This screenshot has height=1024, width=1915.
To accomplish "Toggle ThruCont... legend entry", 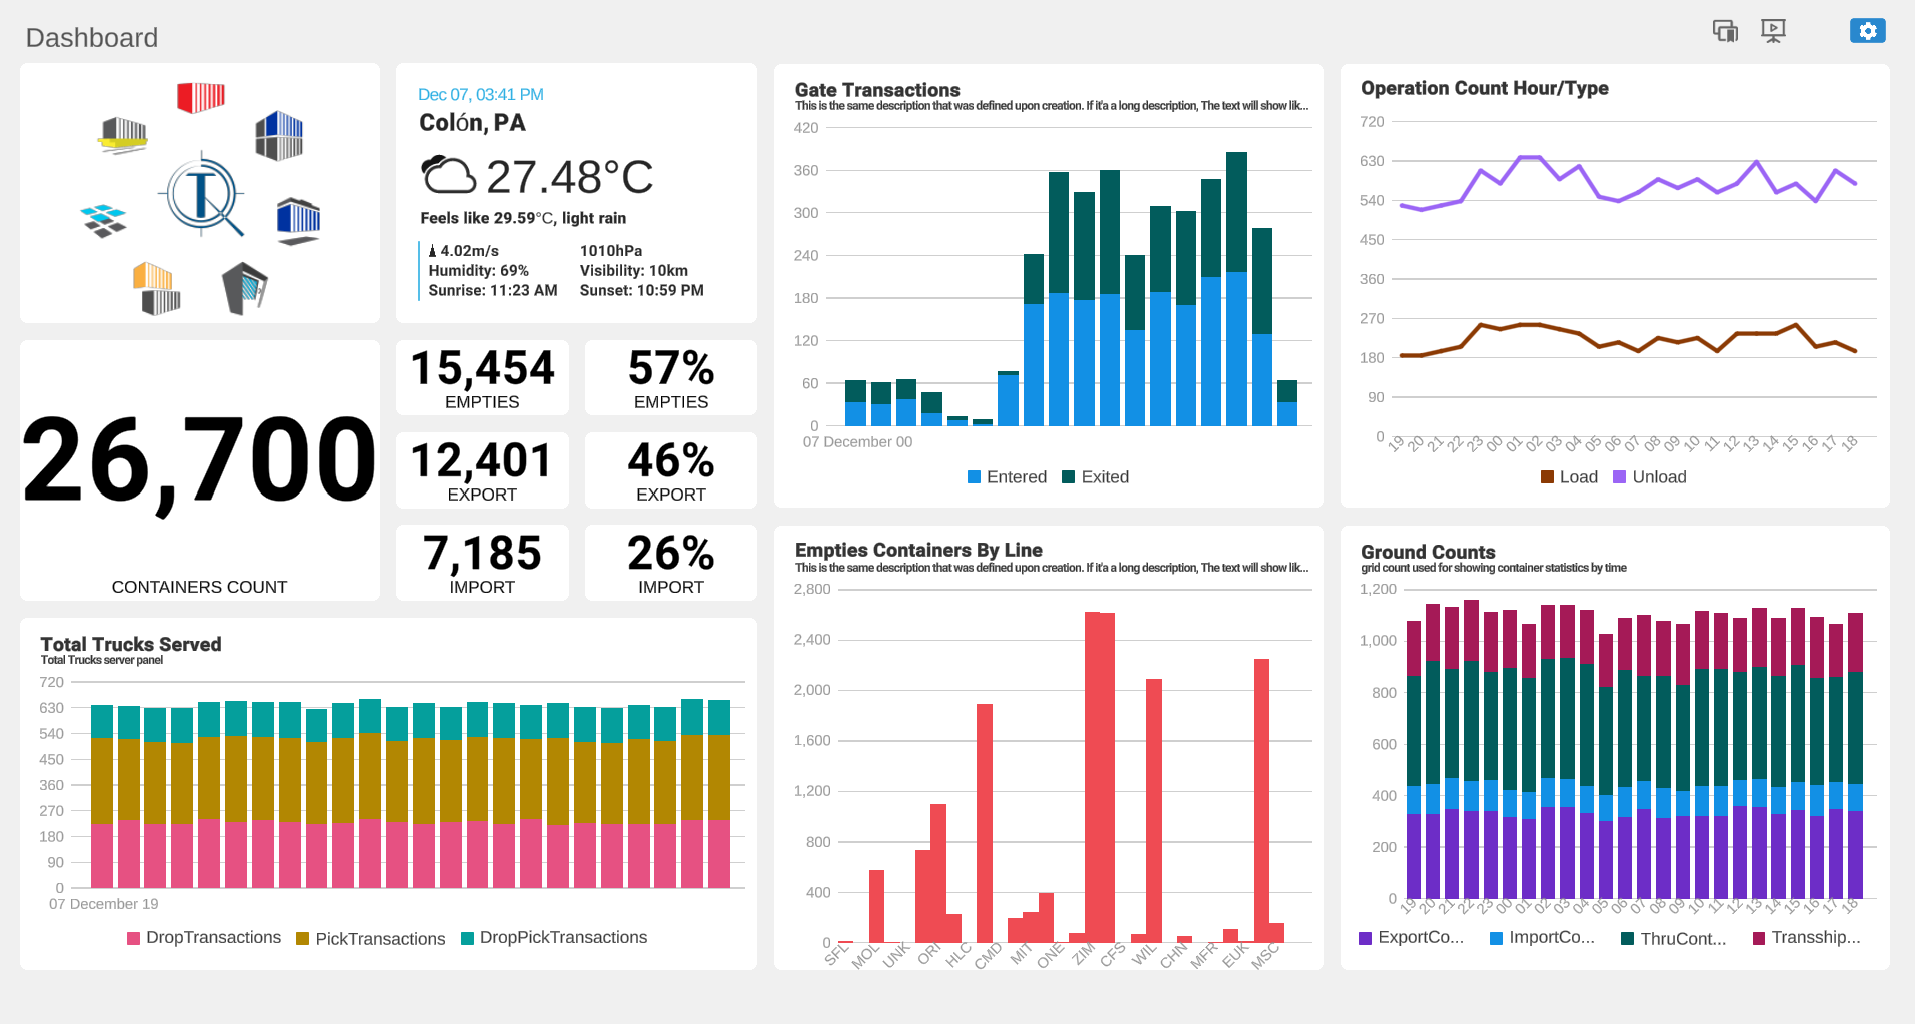I will pos(1673,939).
